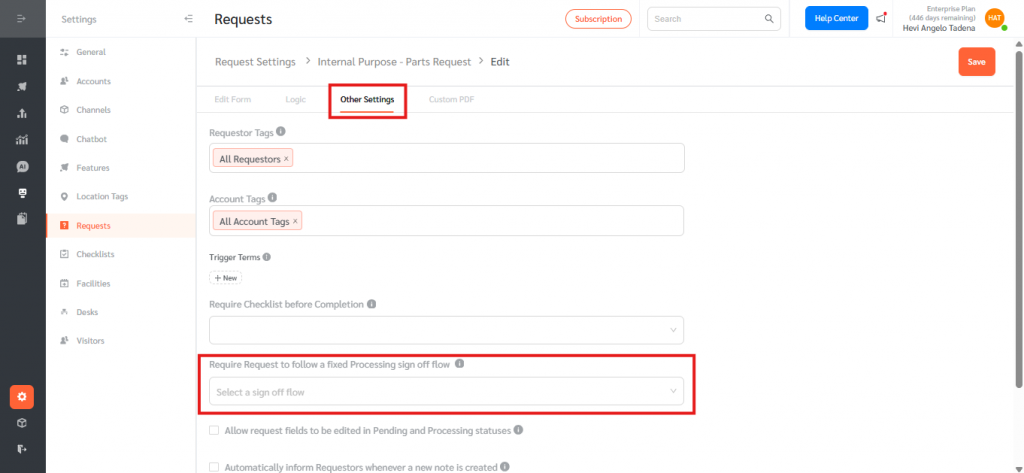Click the HAT user avatar
Screen dimensions: 1024x473
pyautogui.click(x=993, y=18)
